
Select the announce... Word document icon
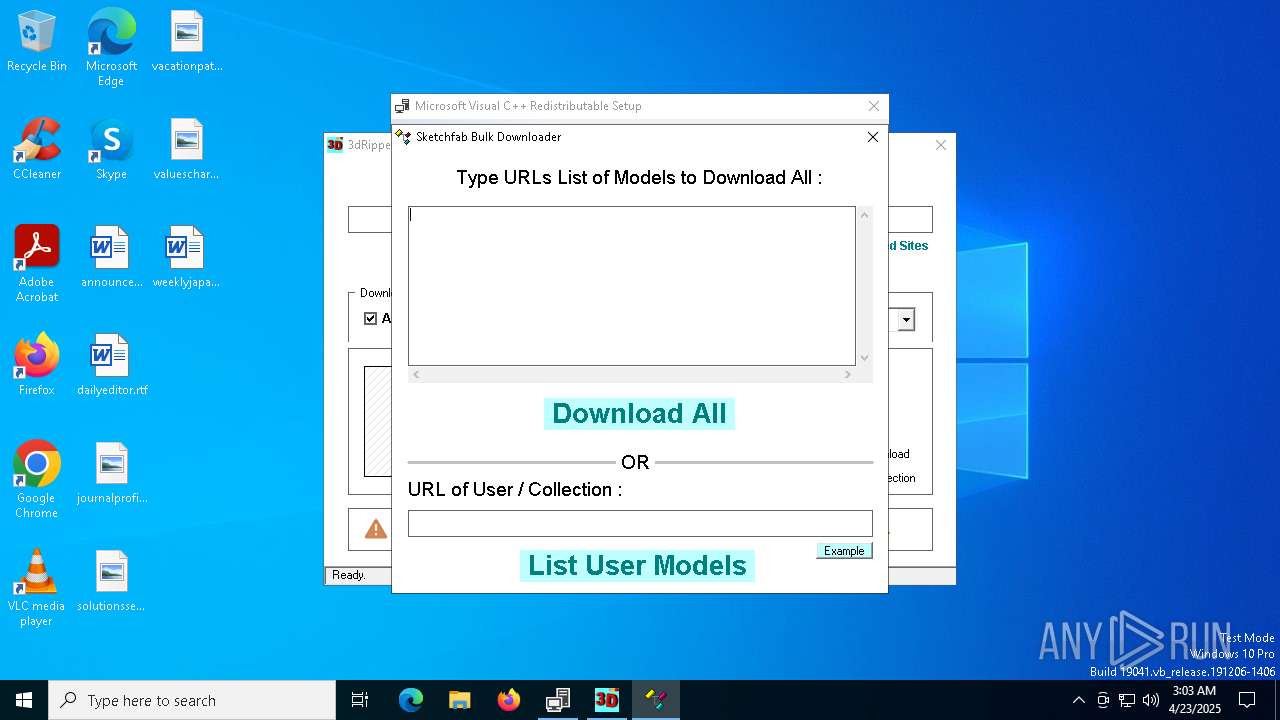click(x=111, y=258)
